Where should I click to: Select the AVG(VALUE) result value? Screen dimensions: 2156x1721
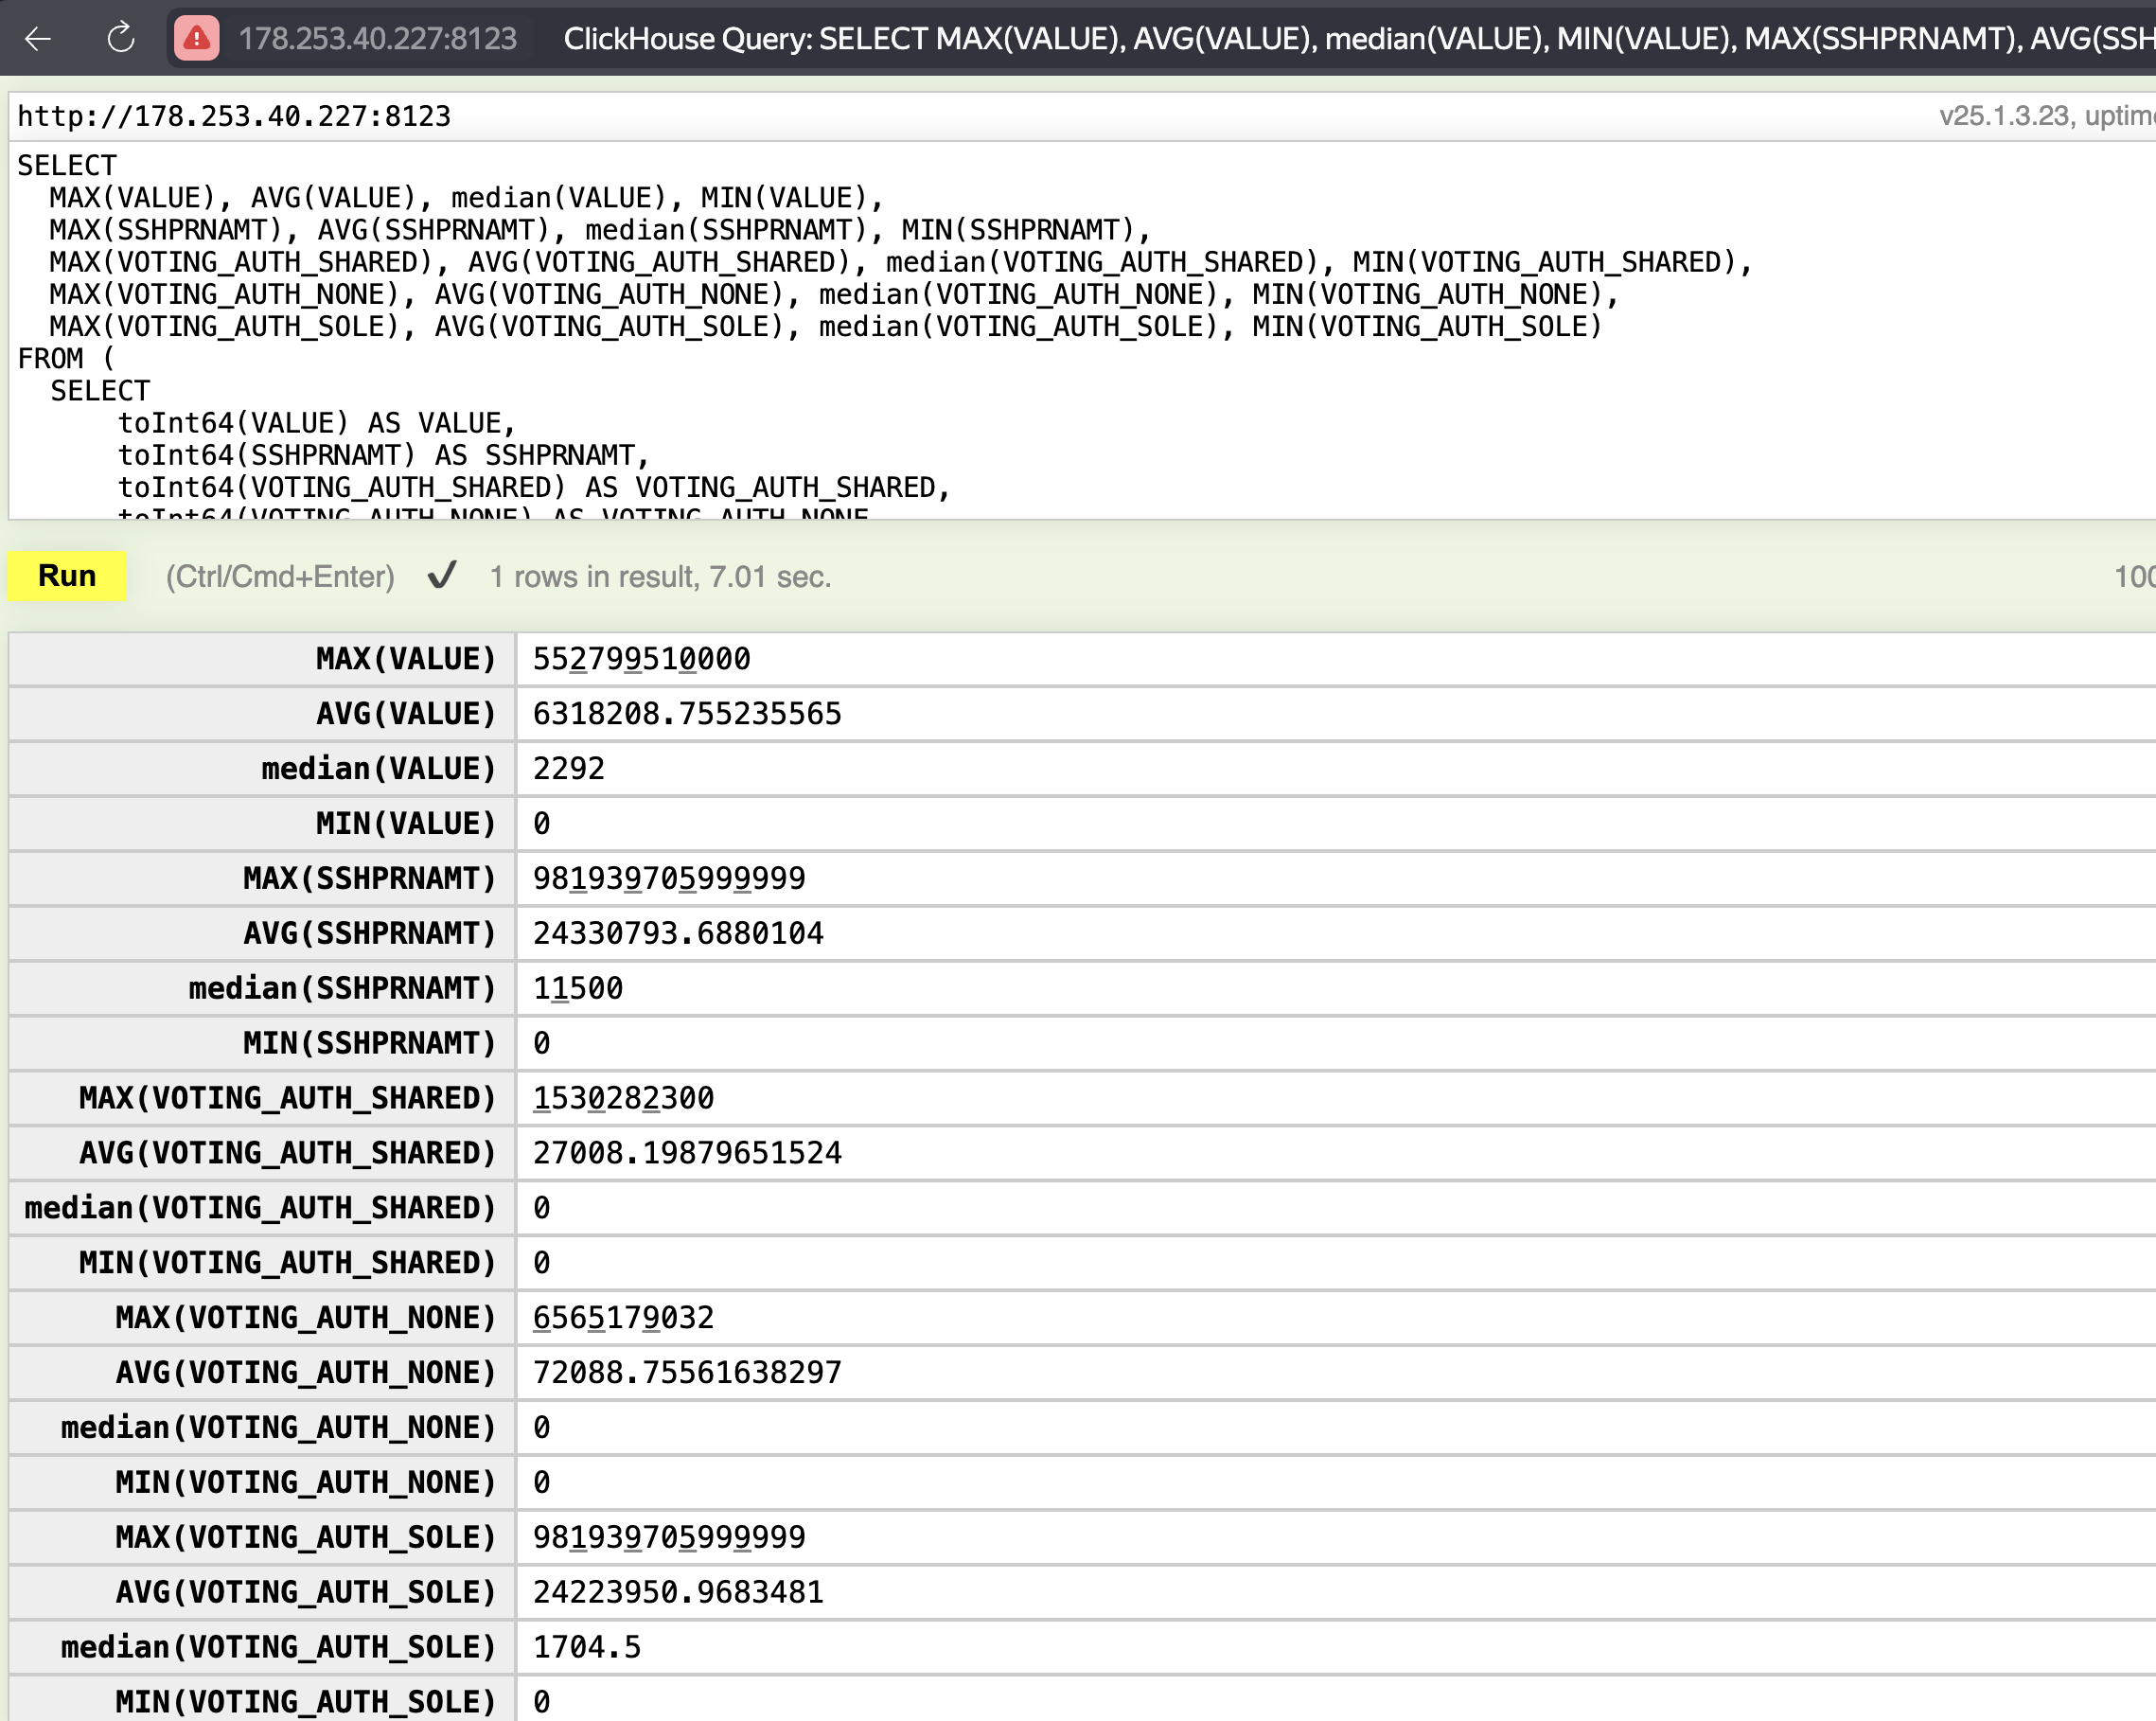click(687, 714)
